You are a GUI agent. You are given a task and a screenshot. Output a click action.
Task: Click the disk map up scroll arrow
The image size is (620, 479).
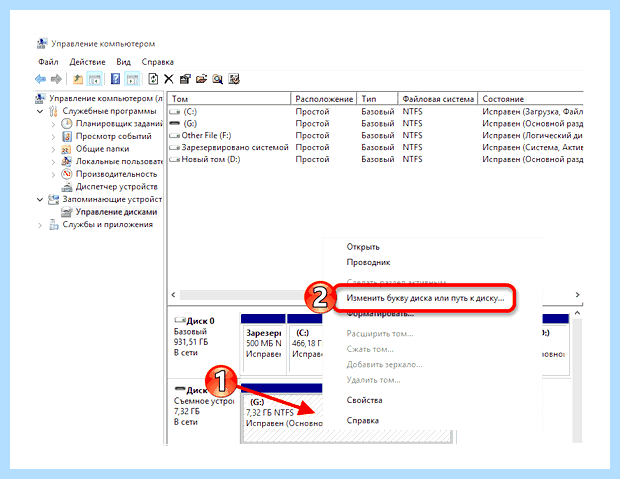click(577, 313)
